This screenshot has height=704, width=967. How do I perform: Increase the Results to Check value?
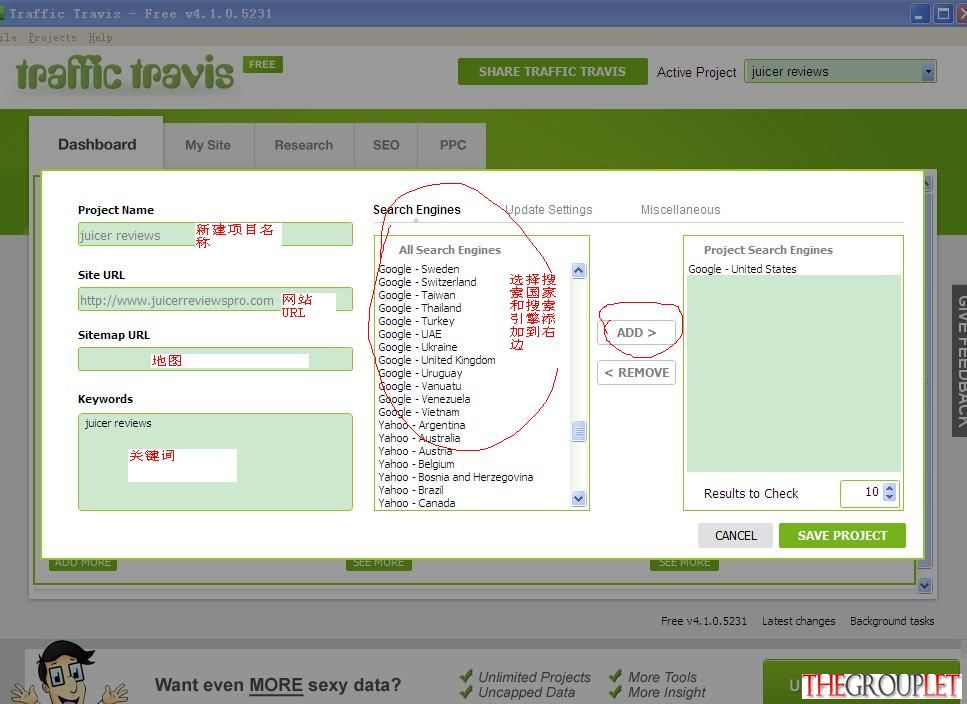tap(889, 488)
